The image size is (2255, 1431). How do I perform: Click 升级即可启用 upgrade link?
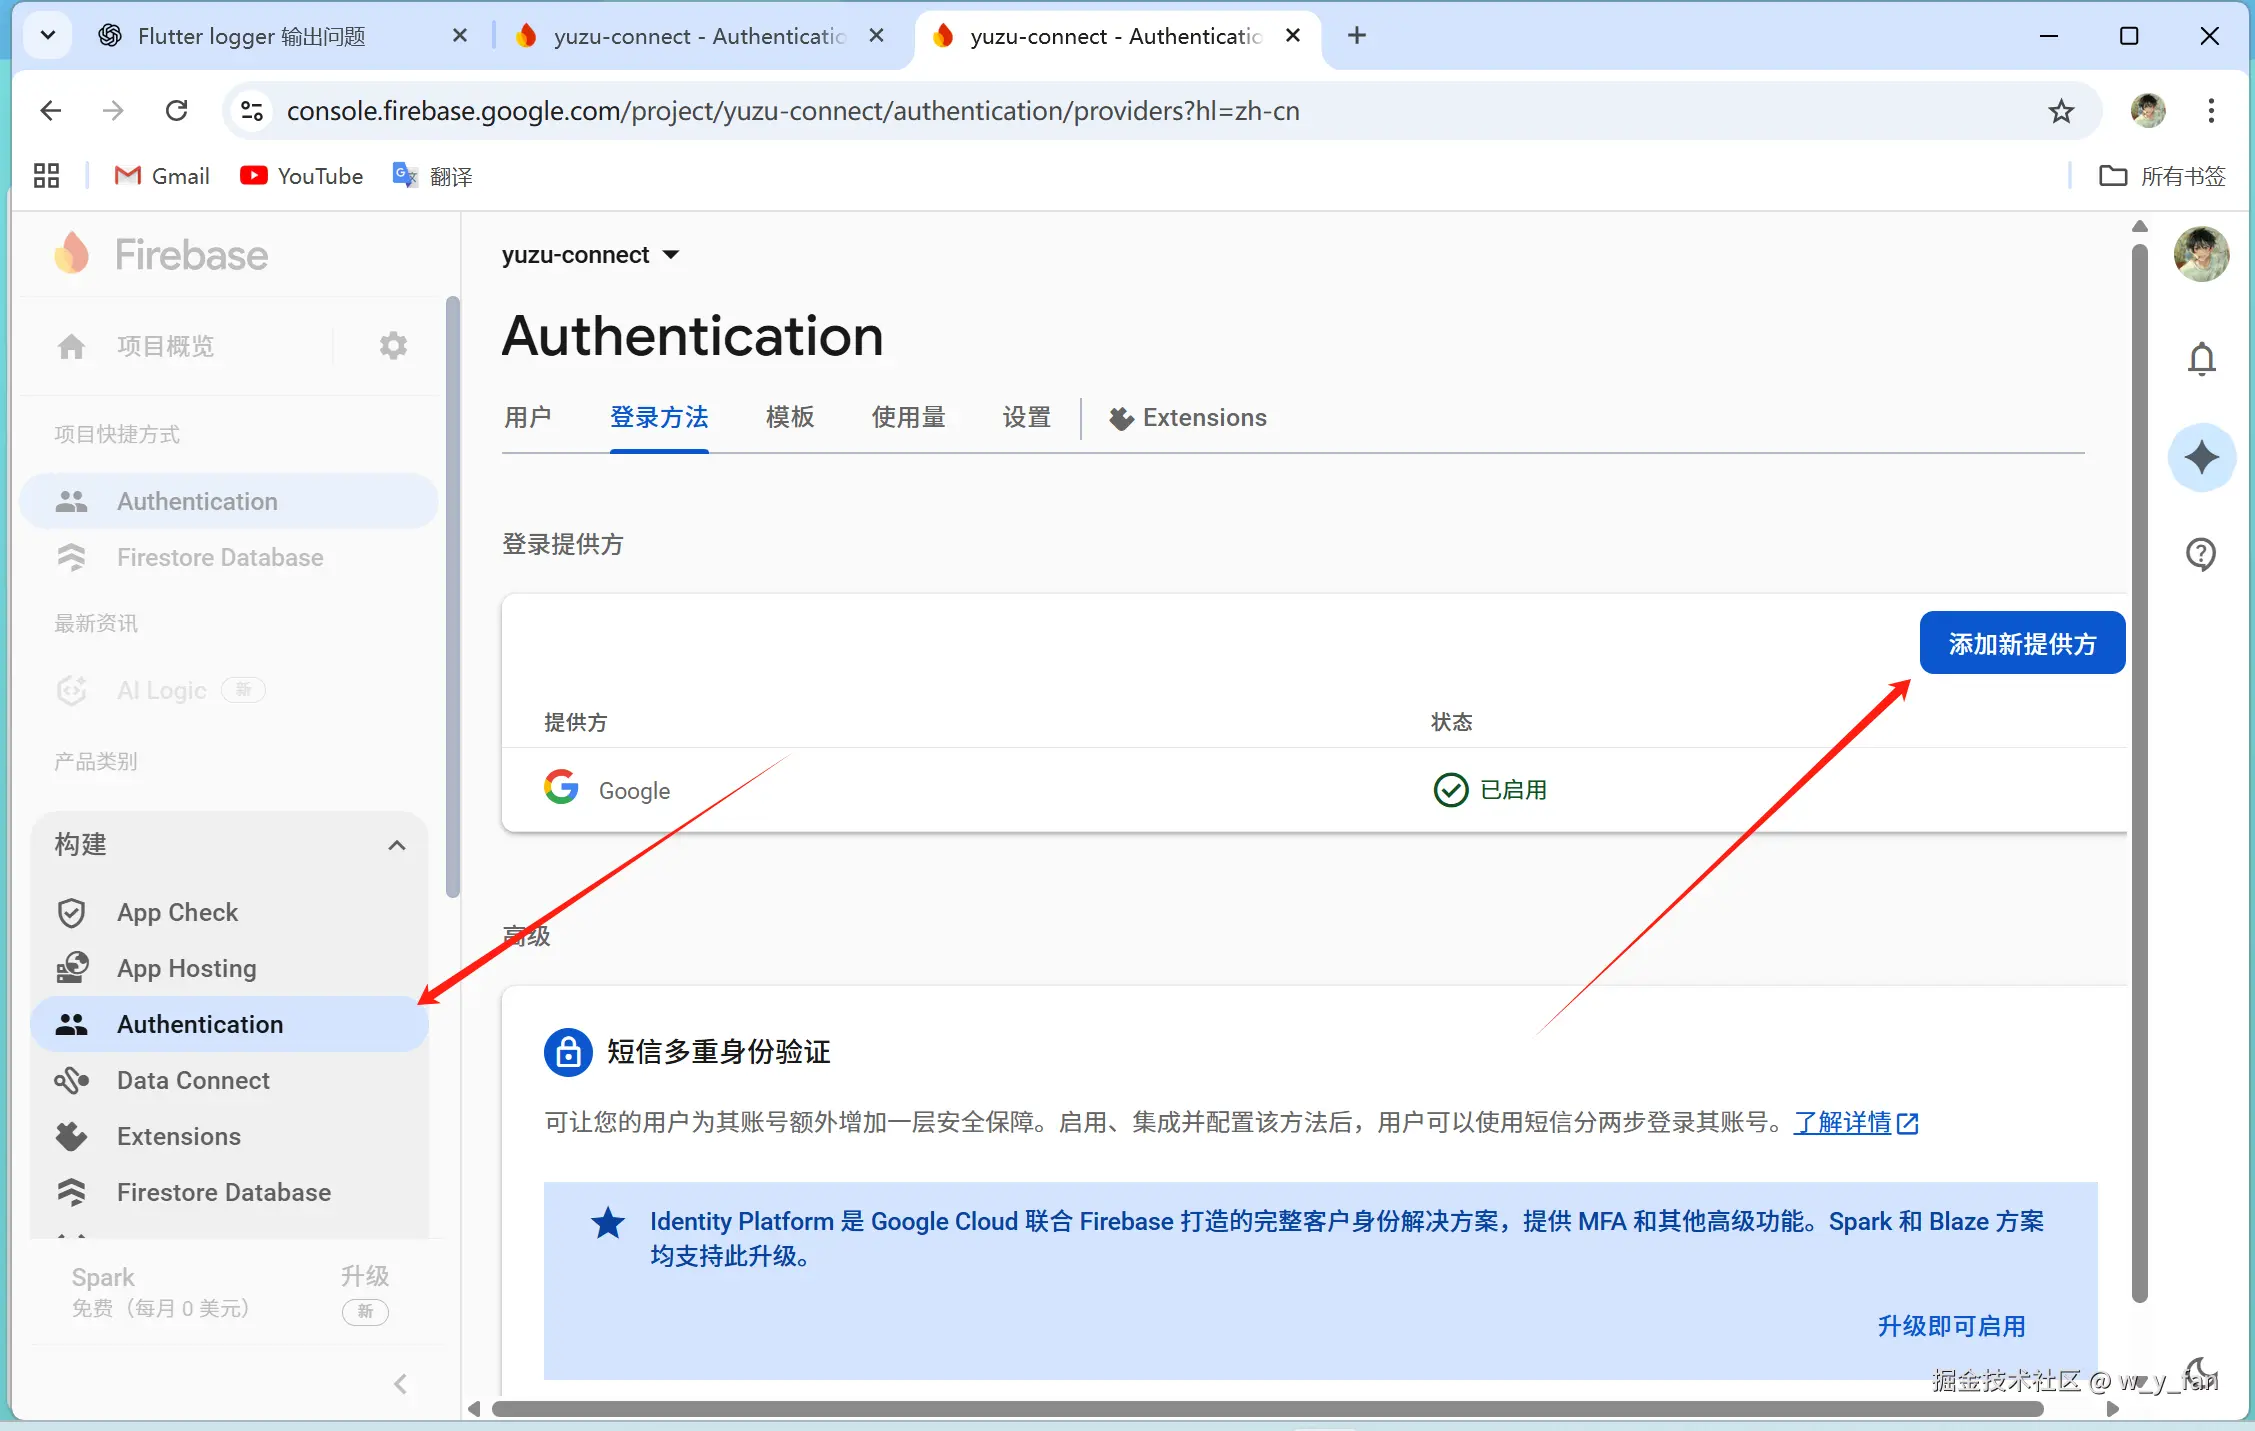[x=1951, y=1326]
